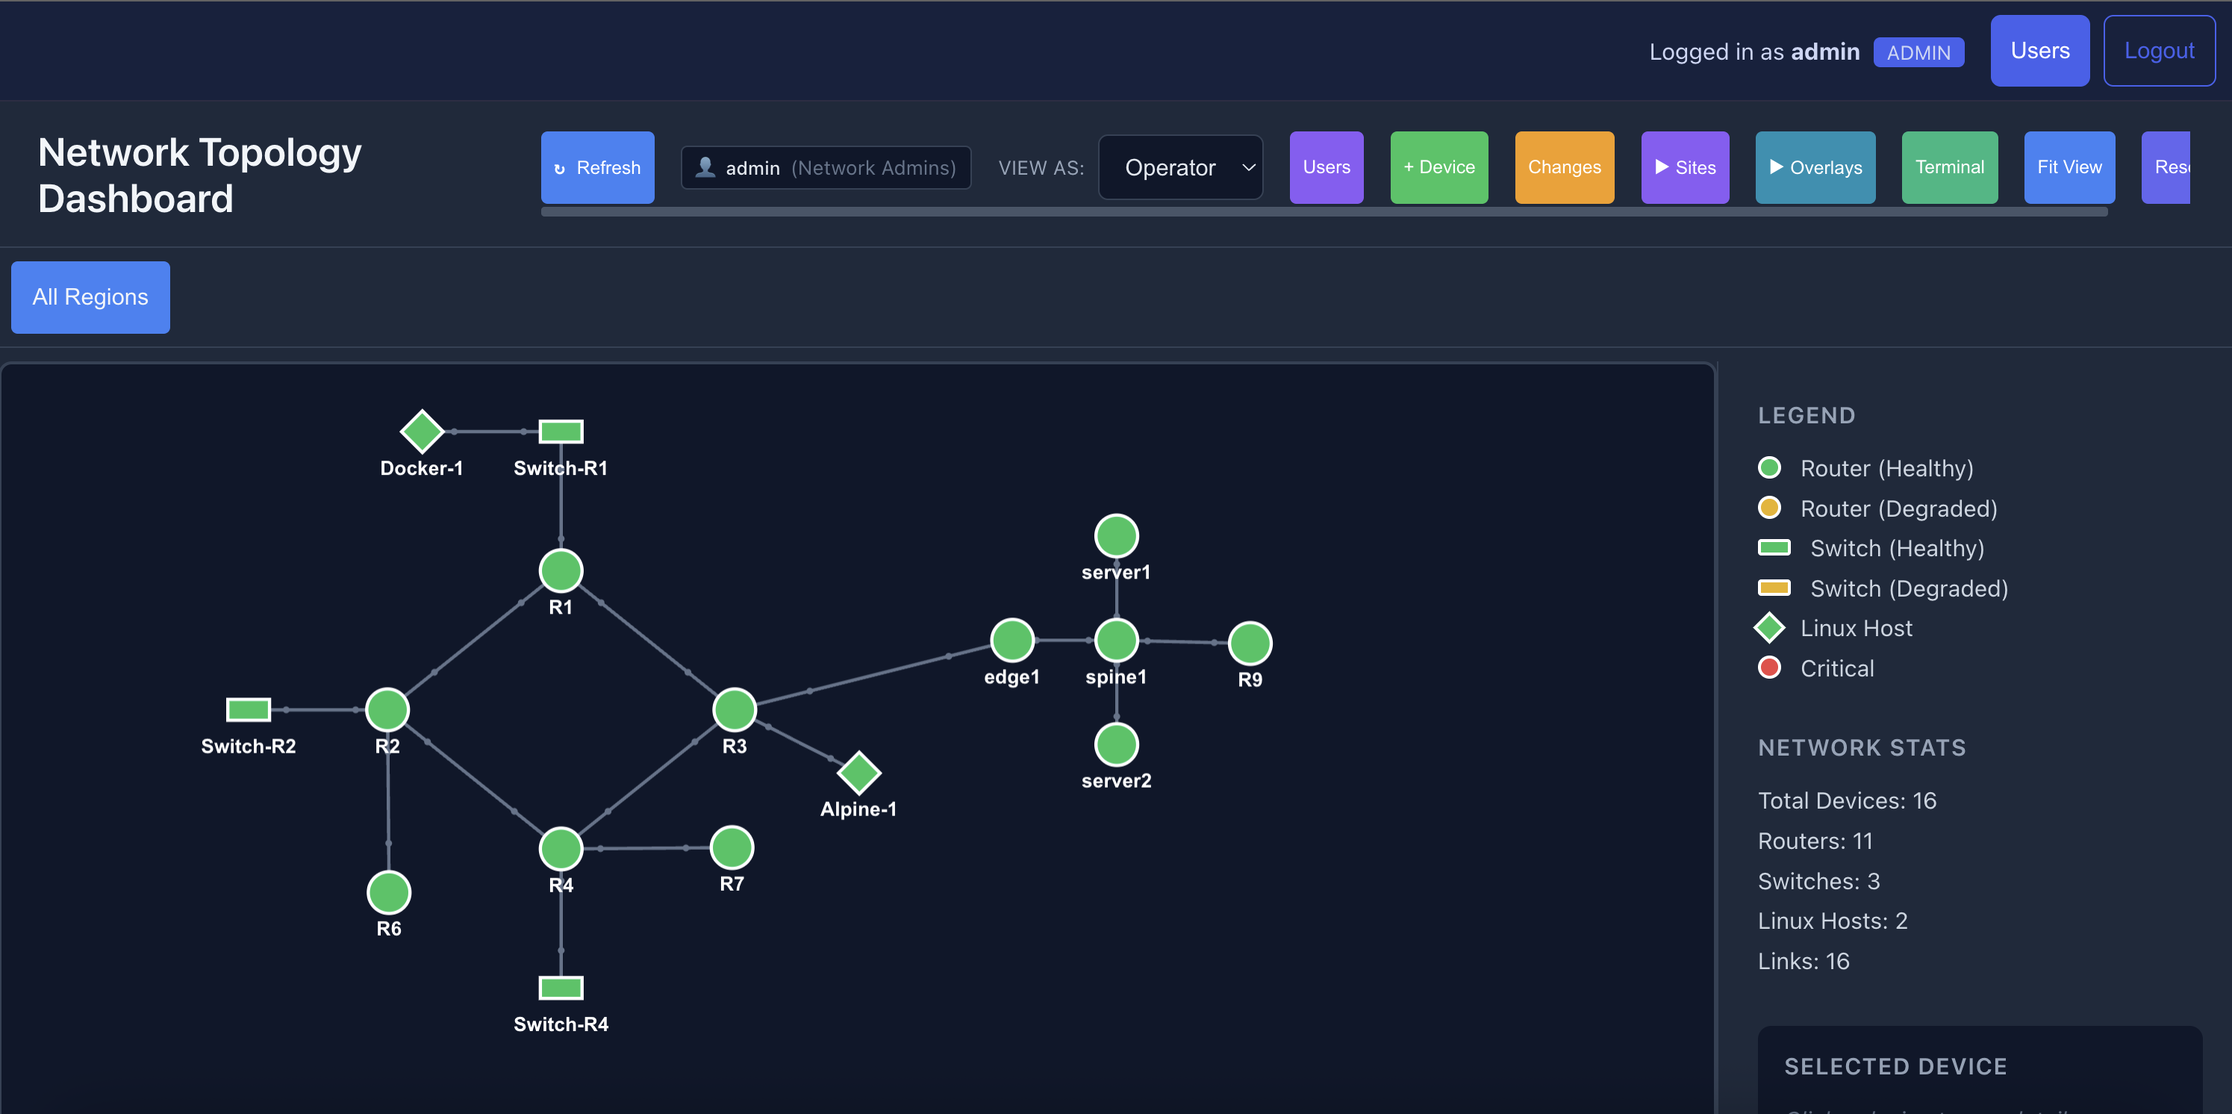Click the server2 node
This screenshot has height=1114, width=2232.
(1116, 745)
